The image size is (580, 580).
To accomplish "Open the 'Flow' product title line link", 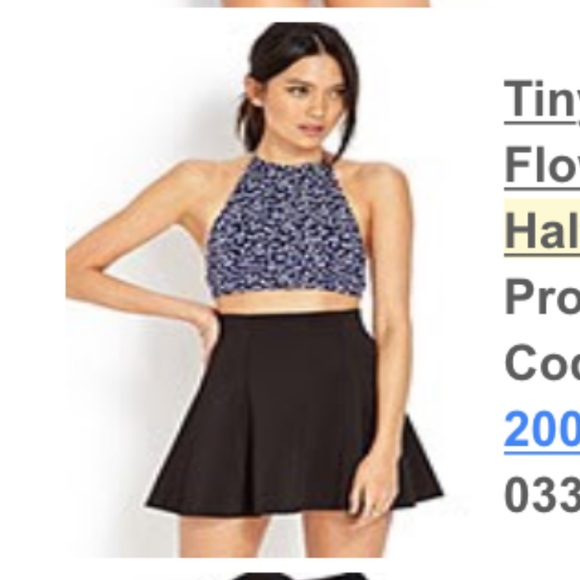I will 542,165.
